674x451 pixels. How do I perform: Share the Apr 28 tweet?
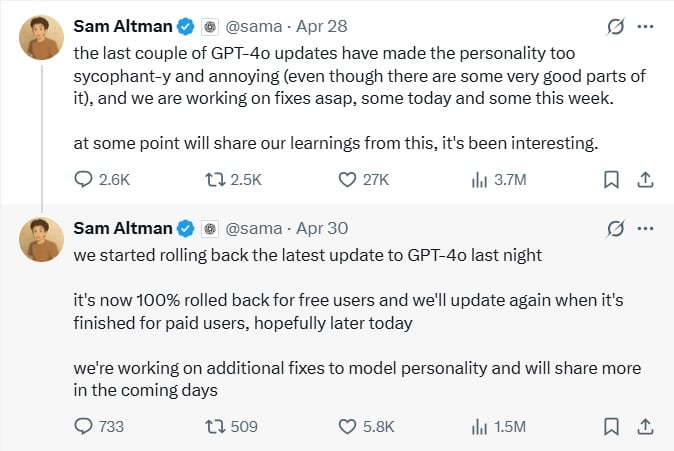point(645,179)
